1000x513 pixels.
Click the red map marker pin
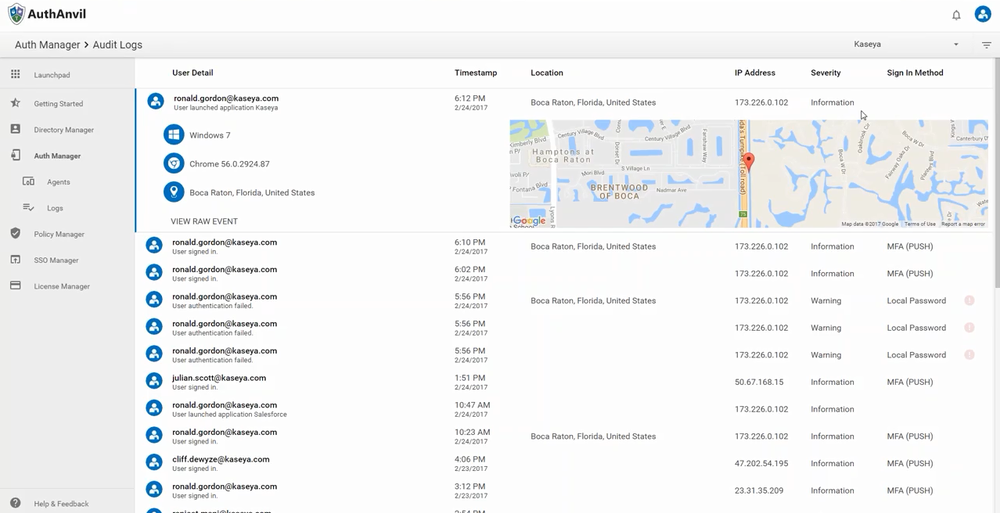[749, 162]
